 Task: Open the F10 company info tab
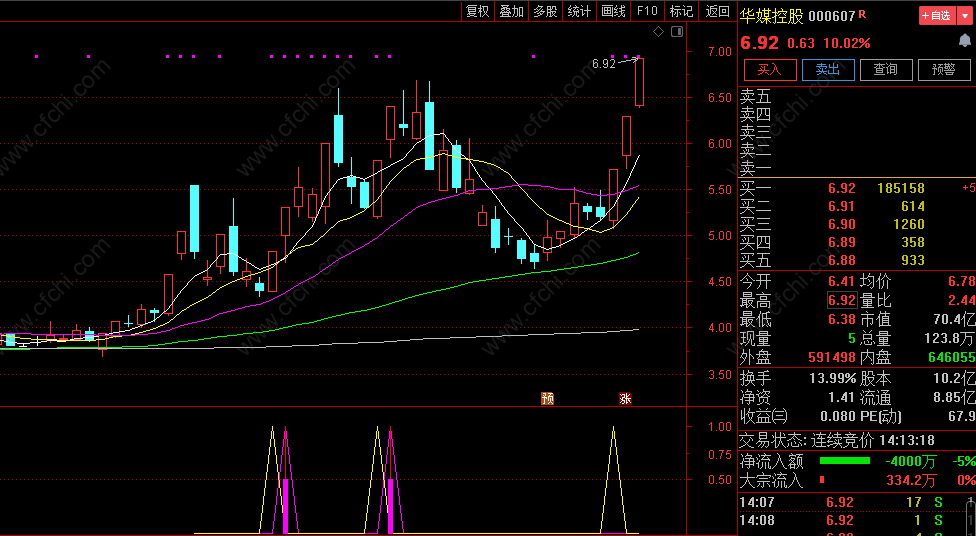(x=647, y=11)
